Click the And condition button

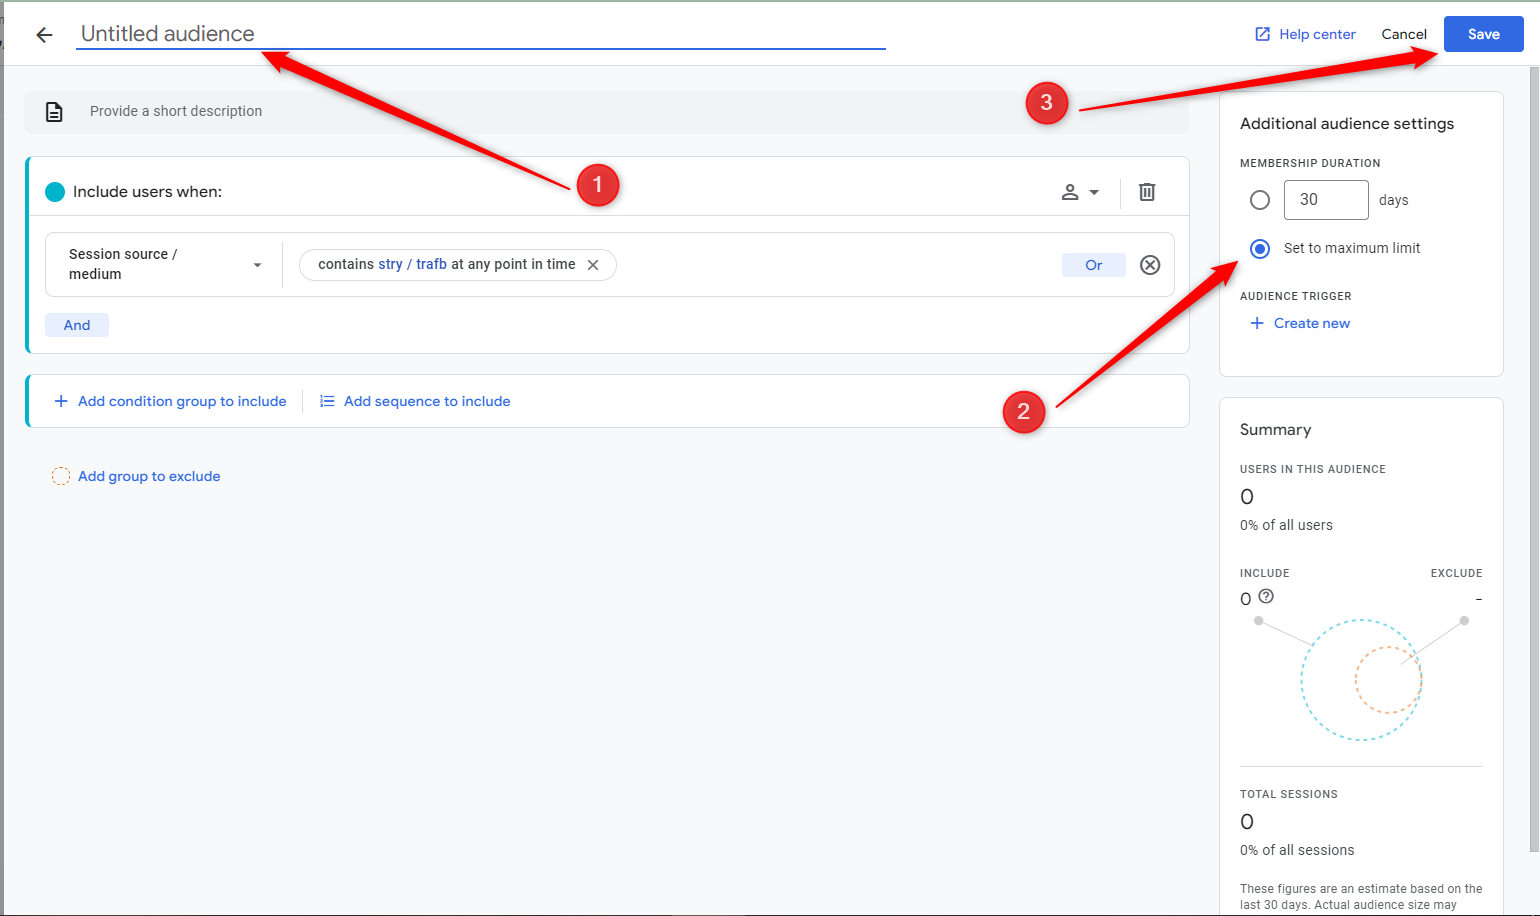tap(77, 325)
